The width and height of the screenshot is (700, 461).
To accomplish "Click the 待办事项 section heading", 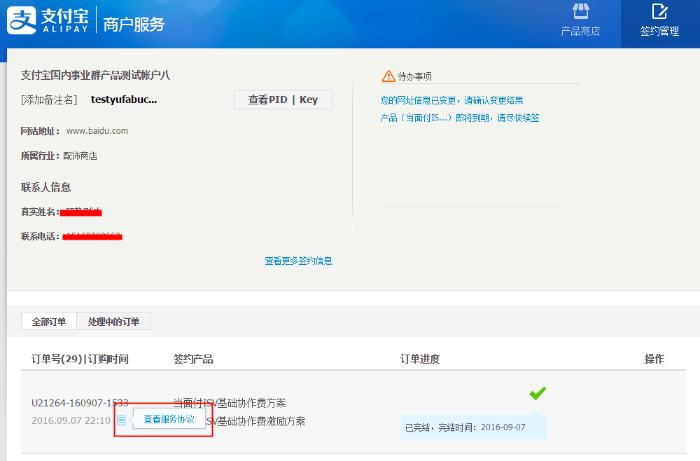I will click(x=415, y=76).
